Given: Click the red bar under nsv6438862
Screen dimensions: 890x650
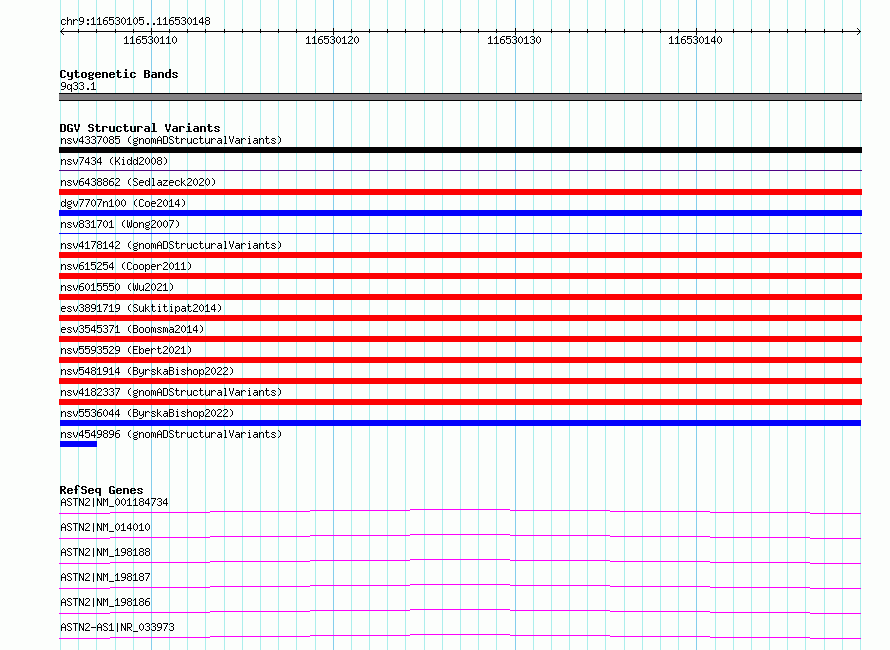Looking at the screenshot, I should (x=460, y=192).
